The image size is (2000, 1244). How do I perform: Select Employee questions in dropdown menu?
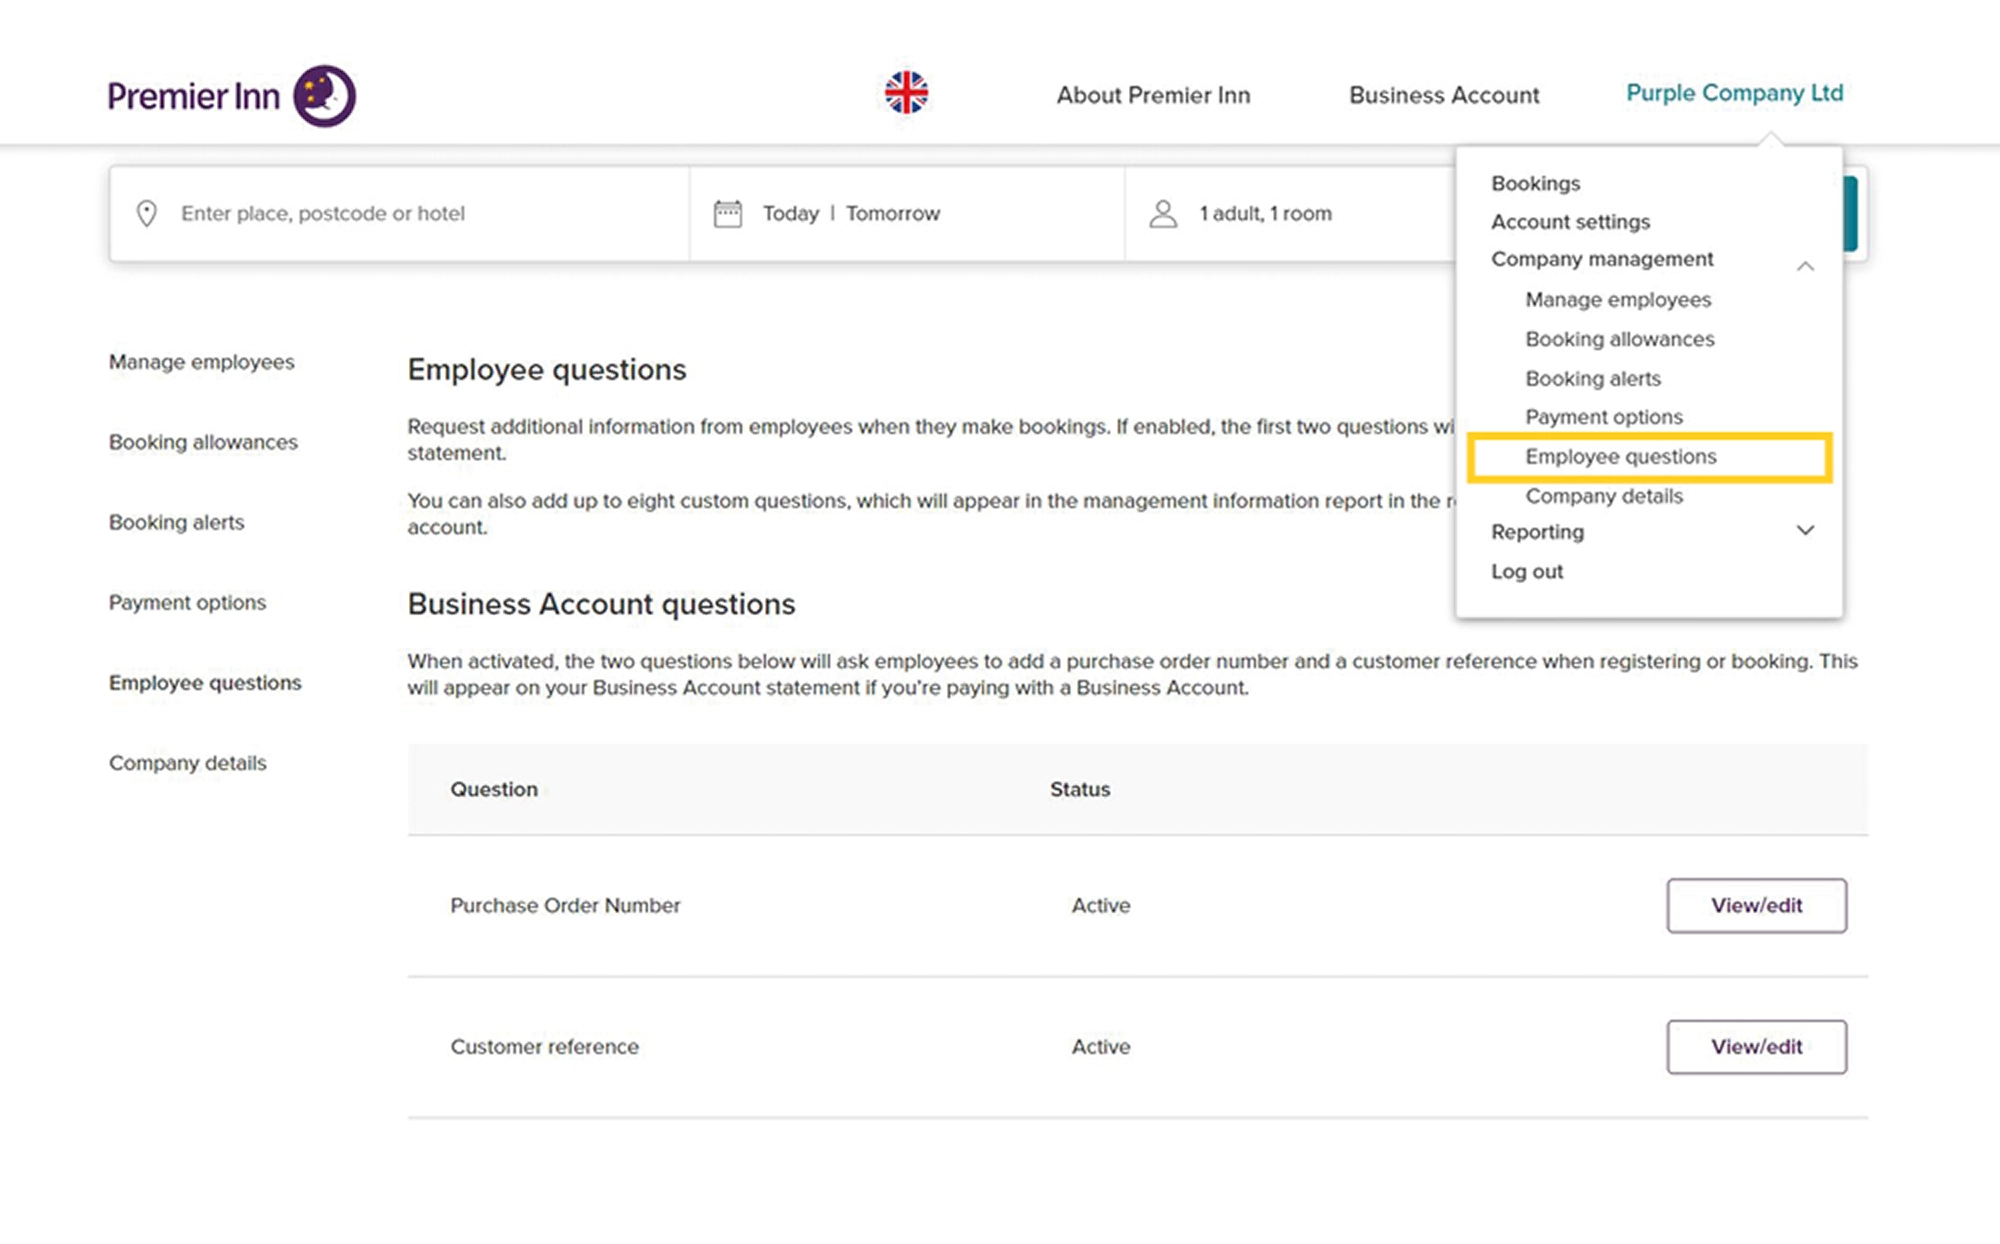[x=1620, y=457]
